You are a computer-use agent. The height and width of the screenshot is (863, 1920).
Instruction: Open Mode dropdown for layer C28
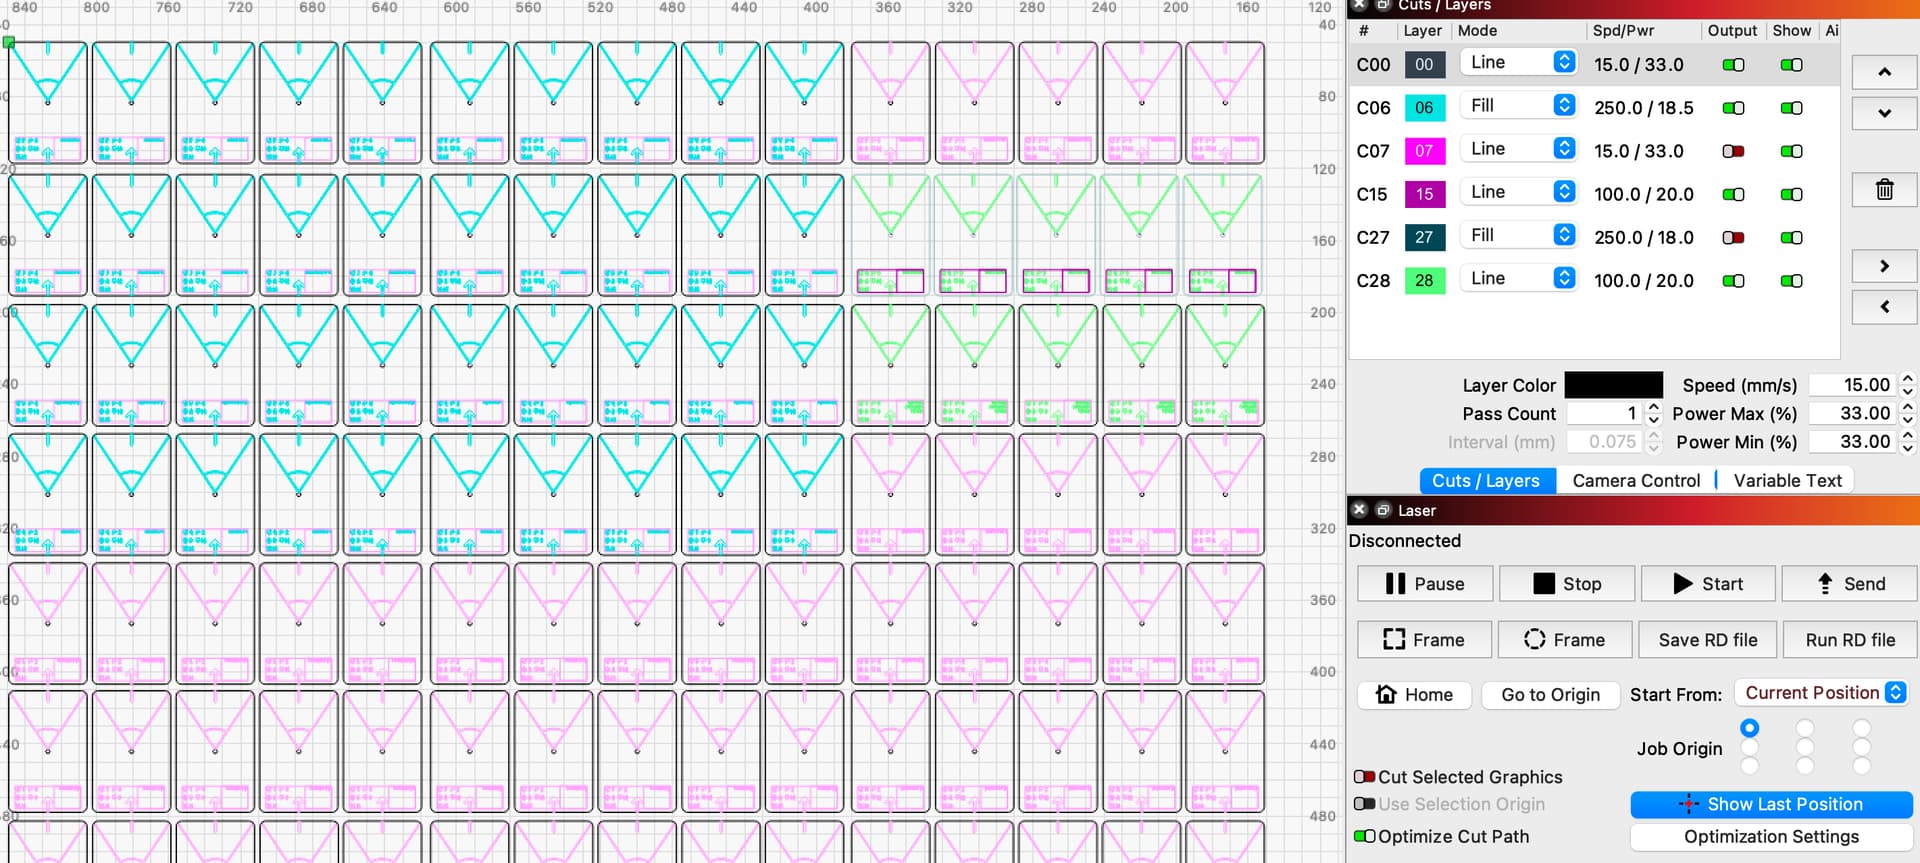point(1518,278)
